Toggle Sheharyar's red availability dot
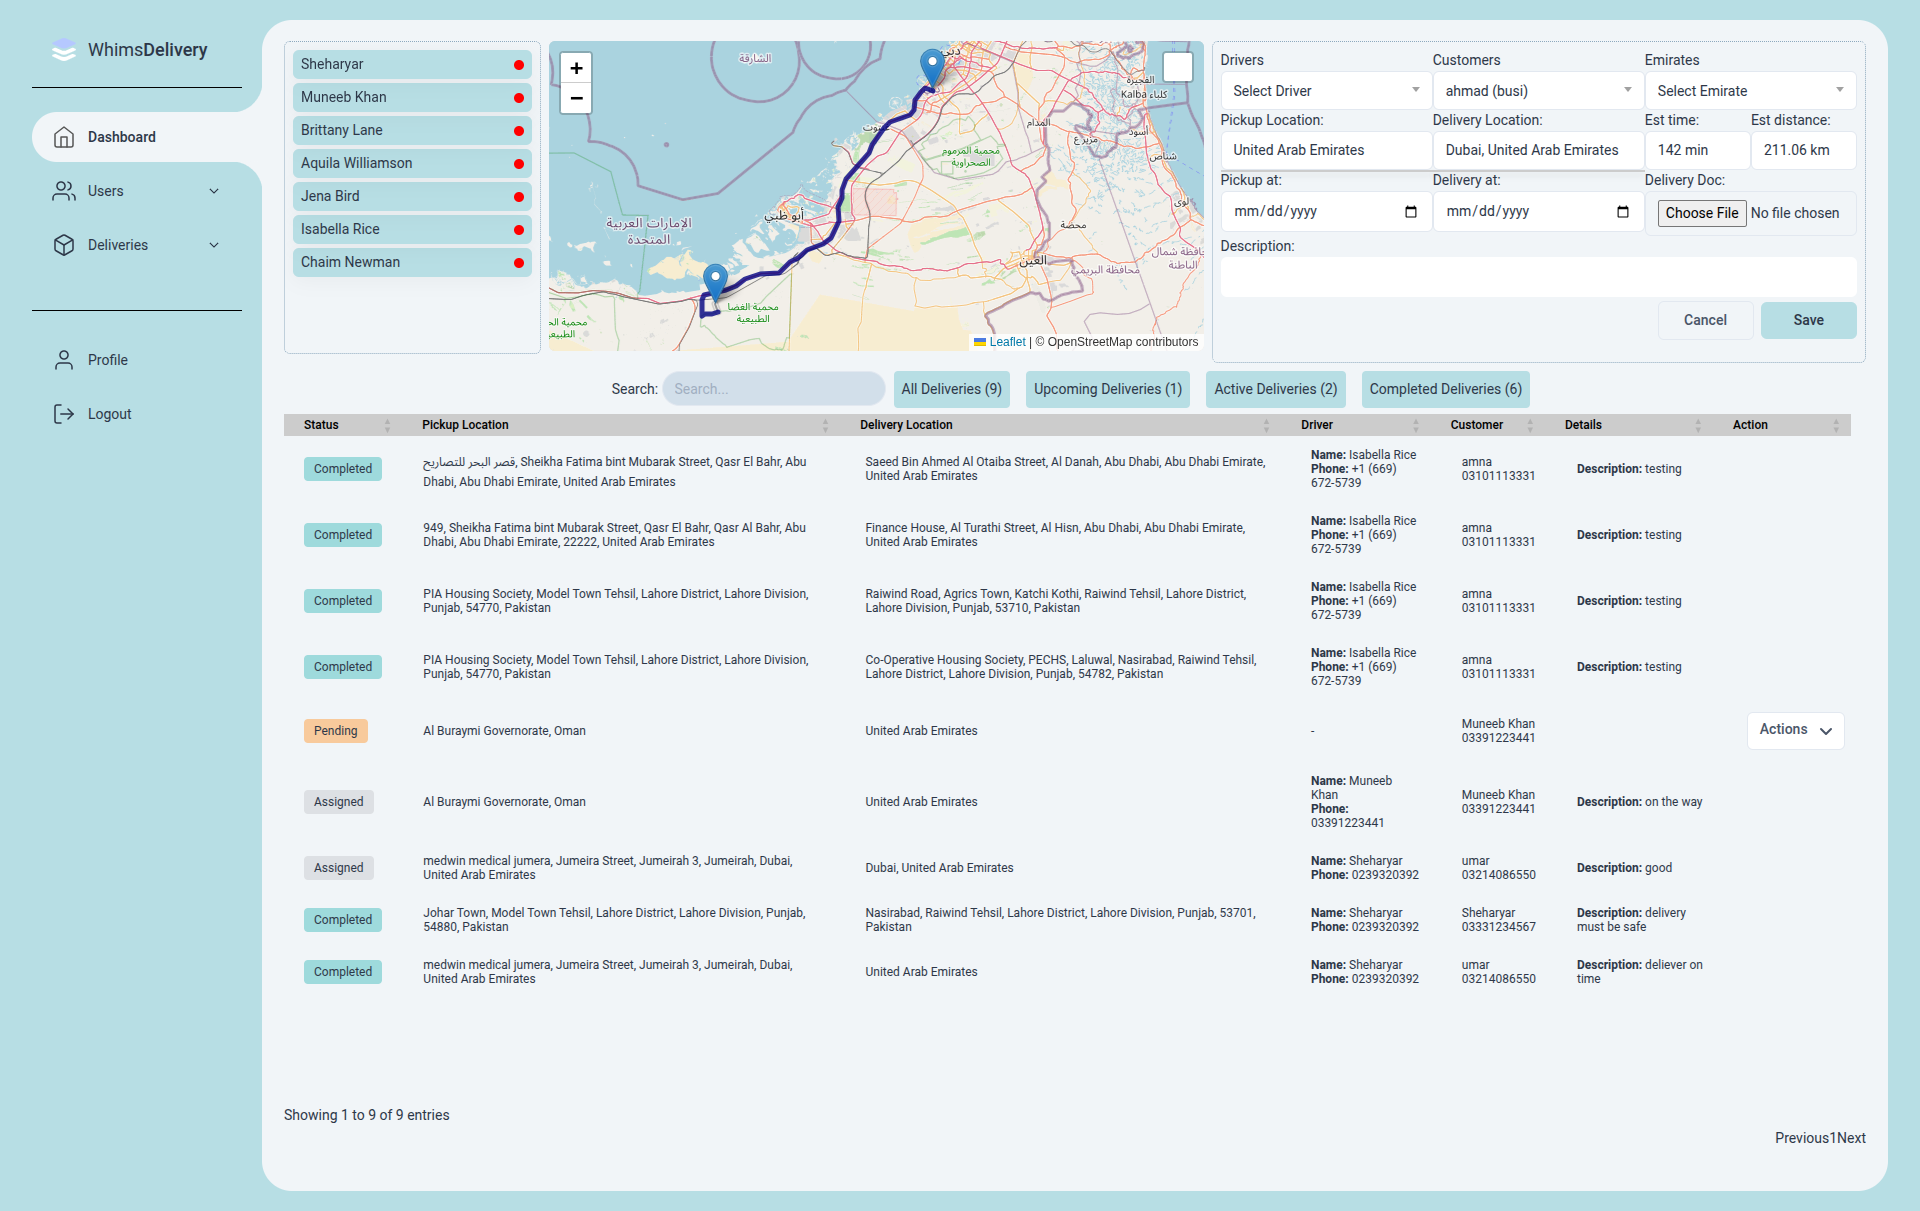The image size is (1920, 1211). tap(518, 64)
